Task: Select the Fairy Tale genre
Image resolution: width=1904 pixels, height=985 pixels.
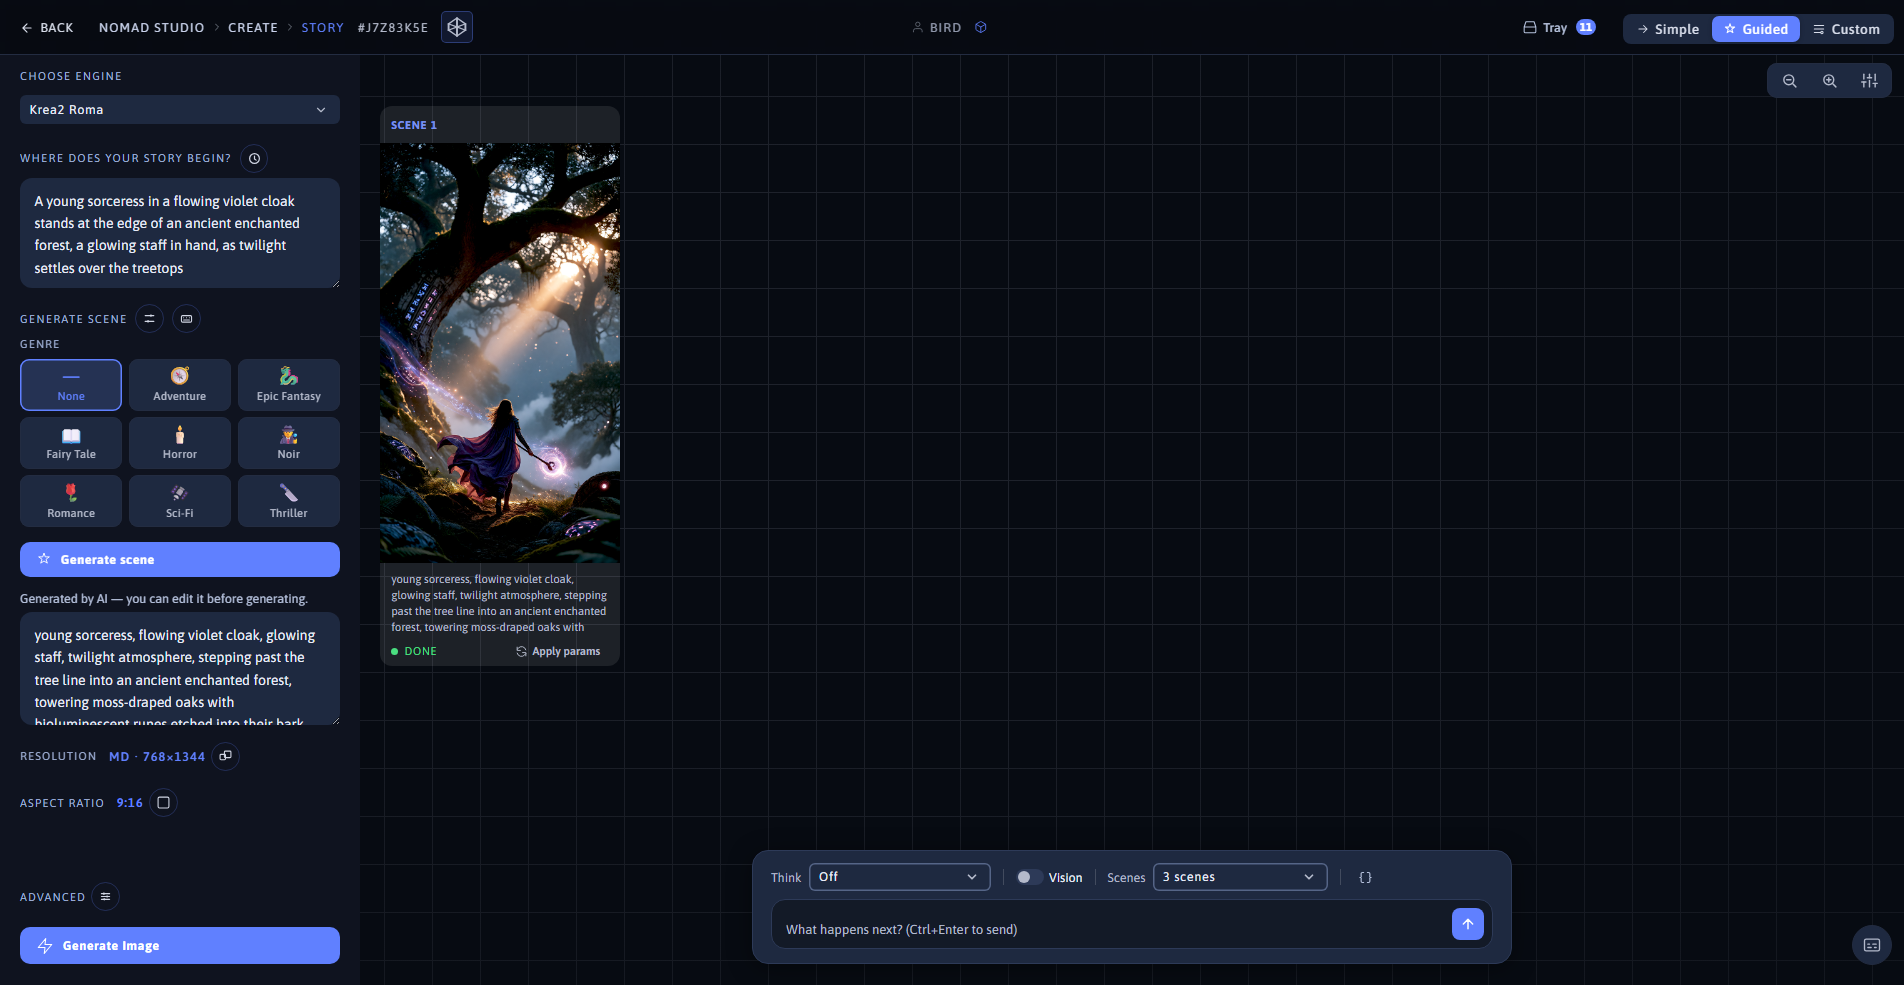Action: point(71,443)
